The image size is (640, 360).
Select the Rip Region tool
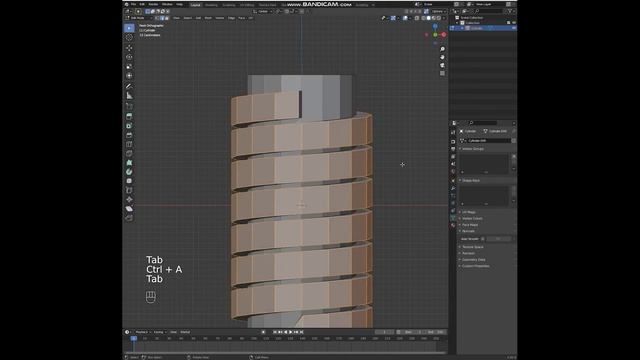(x=129, y=218)
